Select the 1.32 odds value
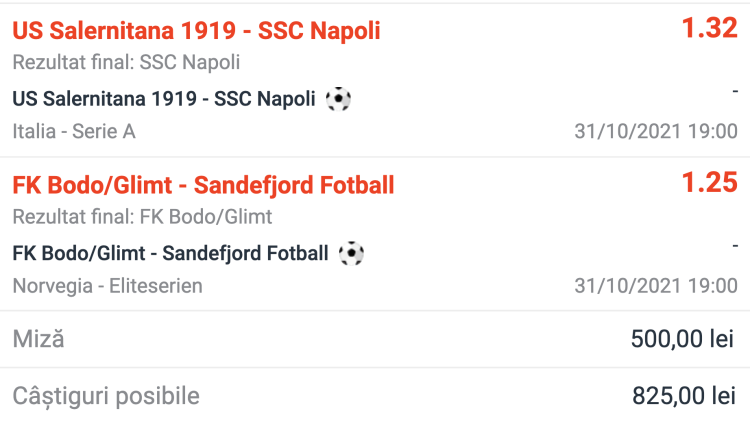 click(709, 29)
